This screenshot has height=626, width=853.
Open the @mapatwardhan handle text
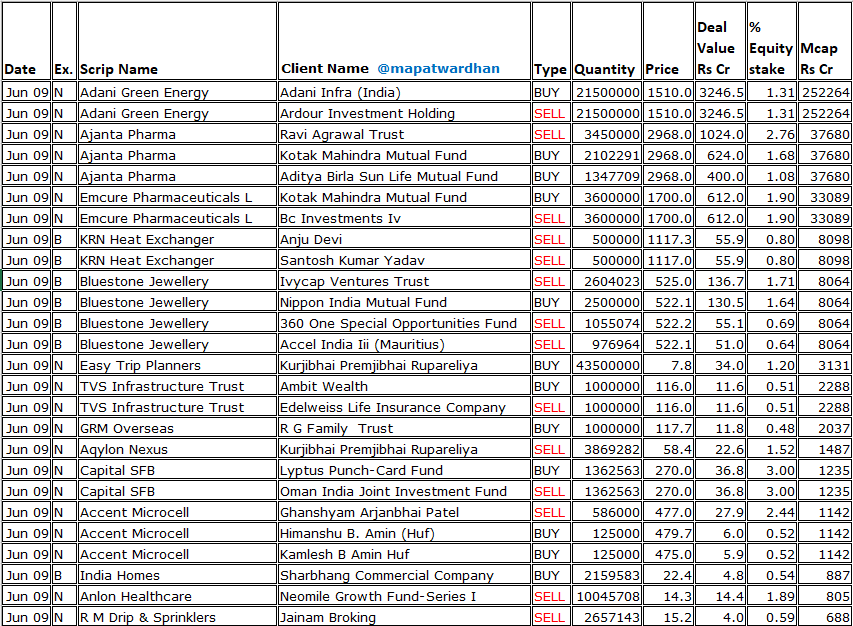click(438, 69)
